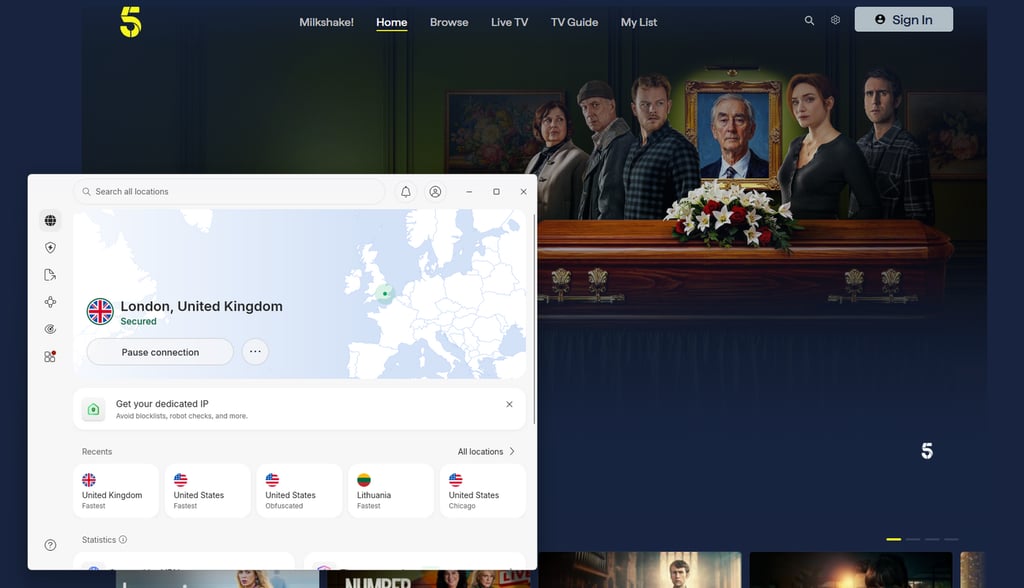Open Live TV page

(x=509, y=22)
